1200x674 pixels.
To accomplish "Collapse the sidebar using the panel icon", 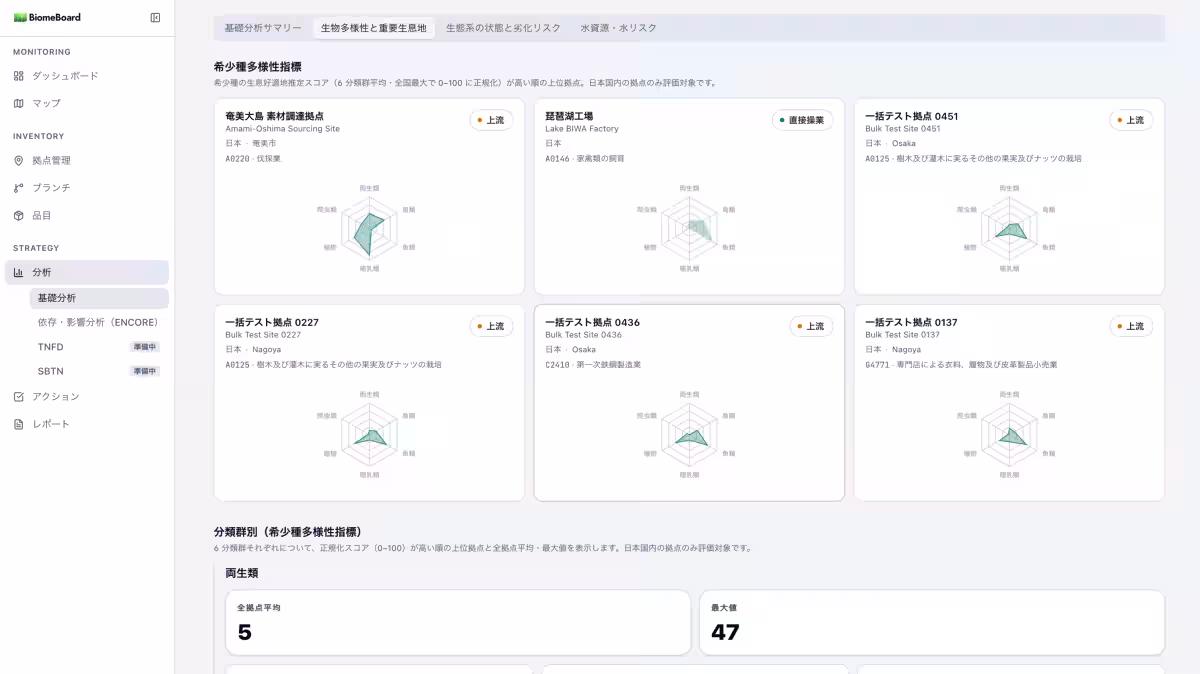I will tap(155, 17).
